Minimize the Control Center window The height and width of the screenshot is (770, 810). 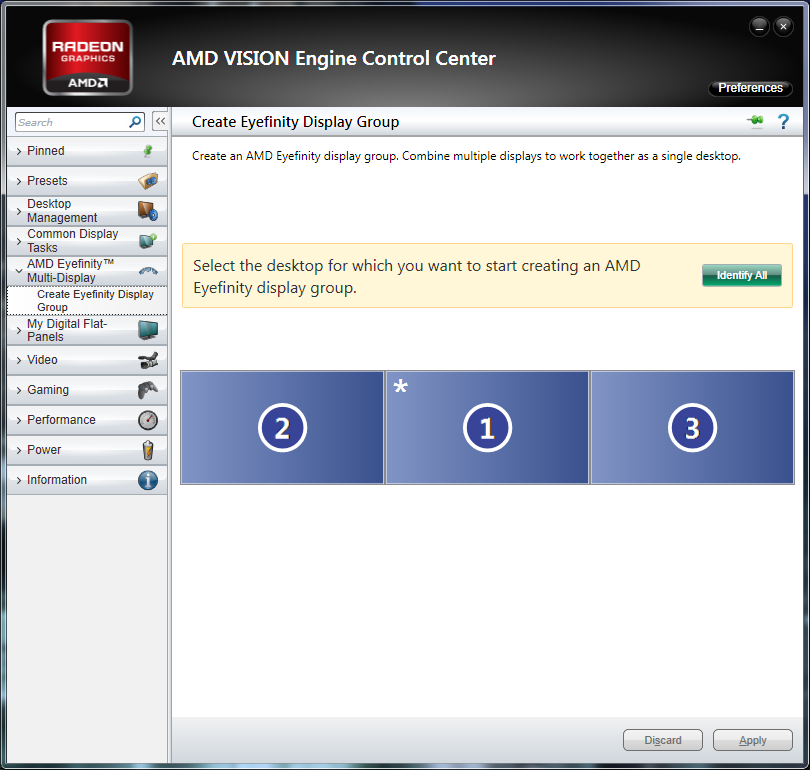(x=759, y=26)
